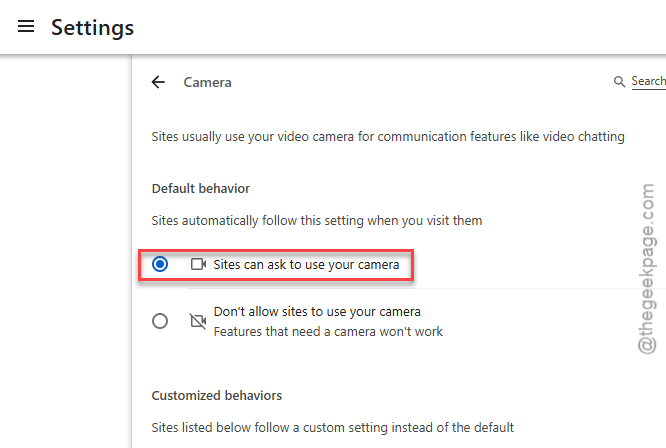Click the empty left sidebar panel
Screen dimensions: 666x448
click(x=65, y=251)
